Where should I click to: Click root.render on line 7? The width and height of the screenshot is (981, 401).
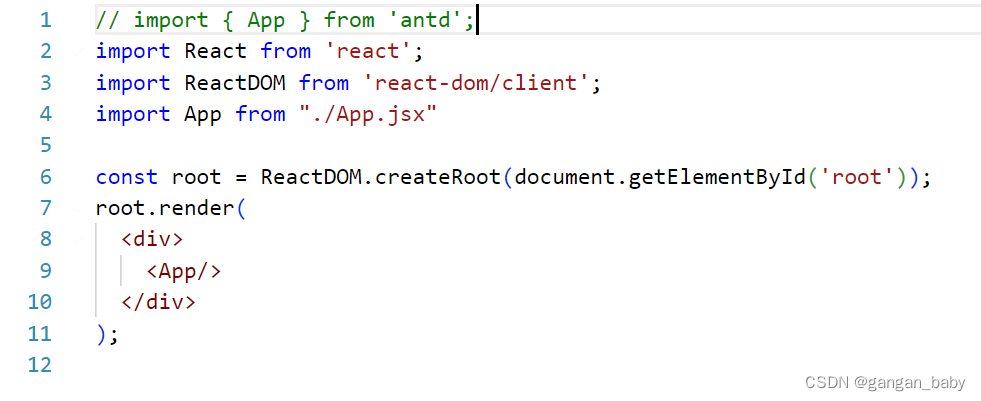coord(165,208)
